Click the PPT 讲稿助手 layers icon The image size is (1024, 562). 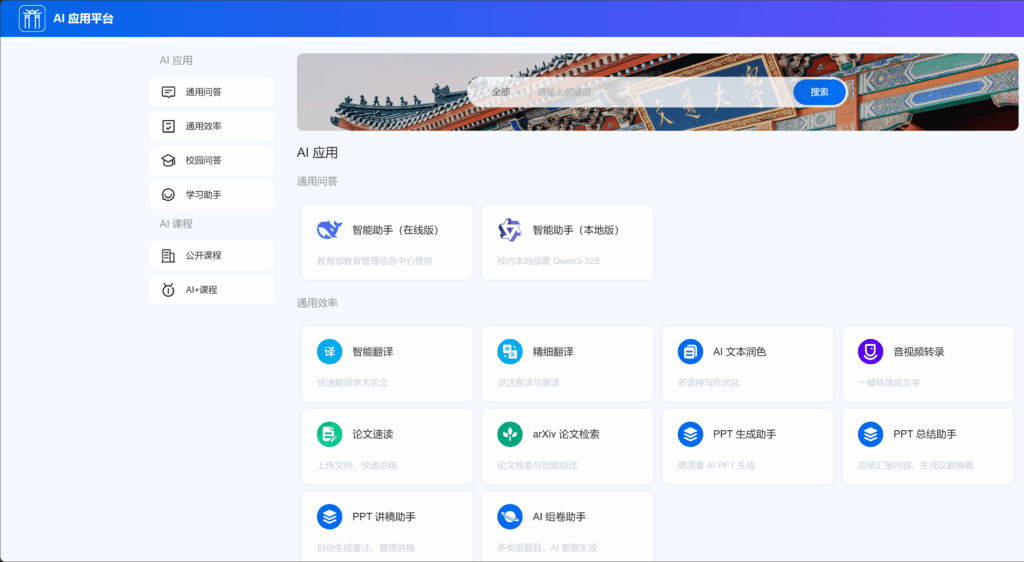329,517
